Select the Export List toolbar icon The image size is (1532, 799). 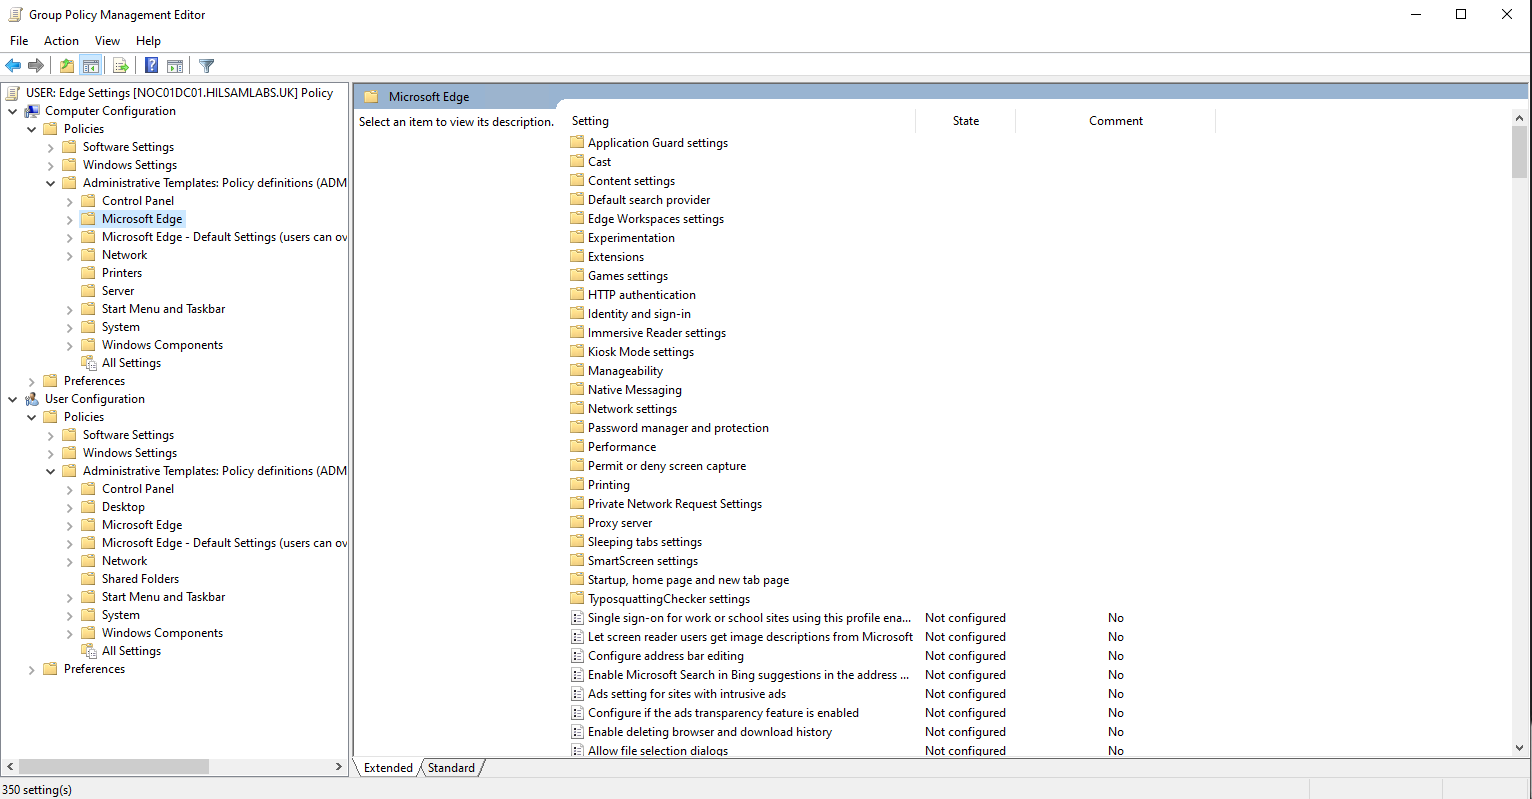(x=120, y=65)
